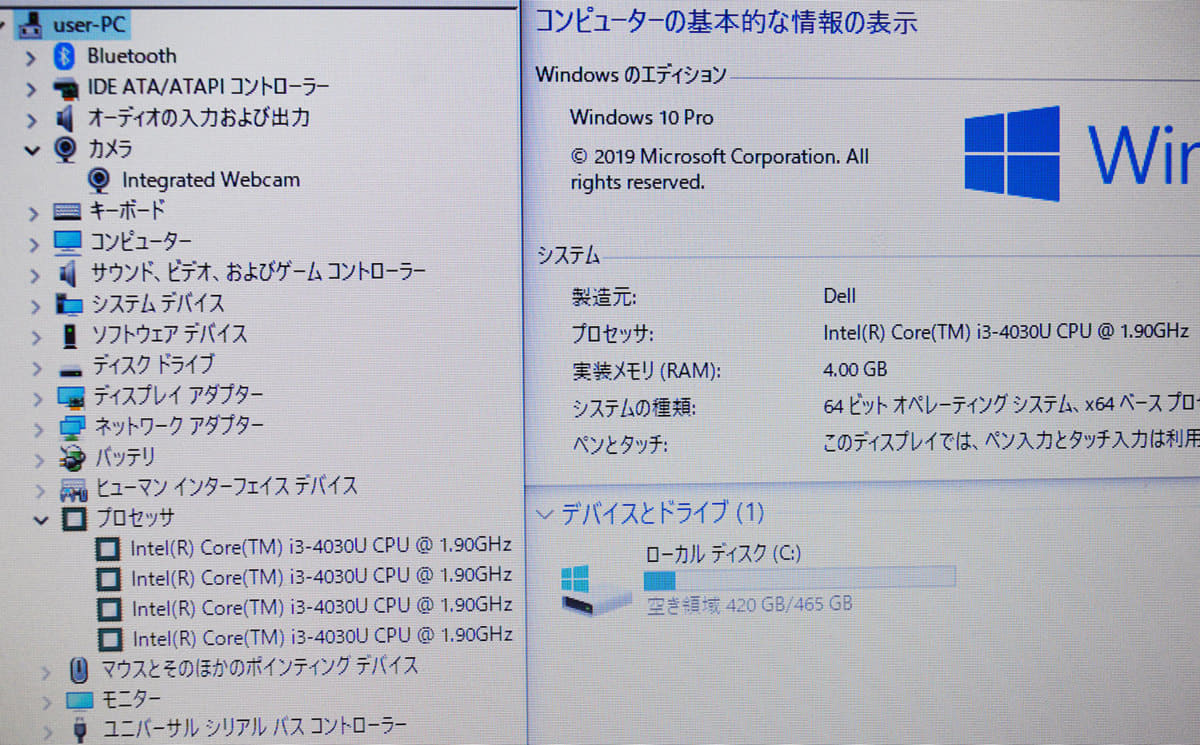Select the last i3-4030U CPU entry
Image resolution: width=1200 pixels, height=745 pixels.
[x=322, y=636]
